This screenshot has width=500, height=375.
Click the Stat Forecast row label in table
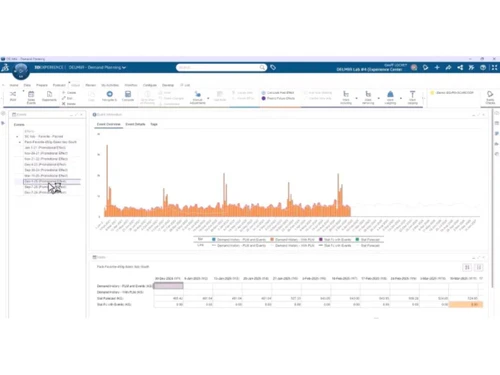click(110, 298)
